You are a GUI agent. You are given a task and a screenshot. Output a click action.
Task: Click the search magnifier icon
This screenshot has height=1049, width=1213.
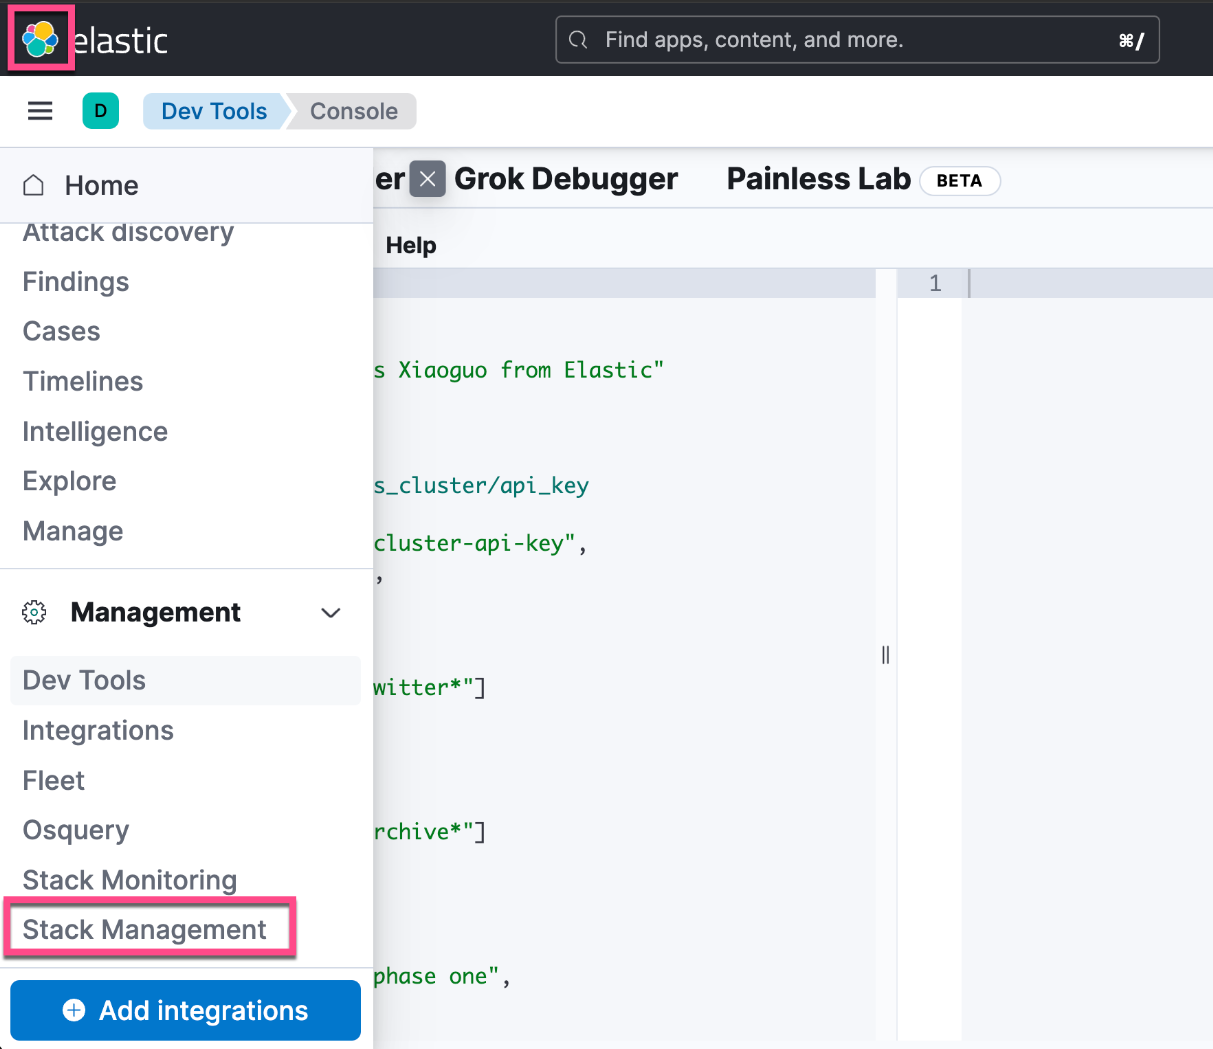click(578, 40)
